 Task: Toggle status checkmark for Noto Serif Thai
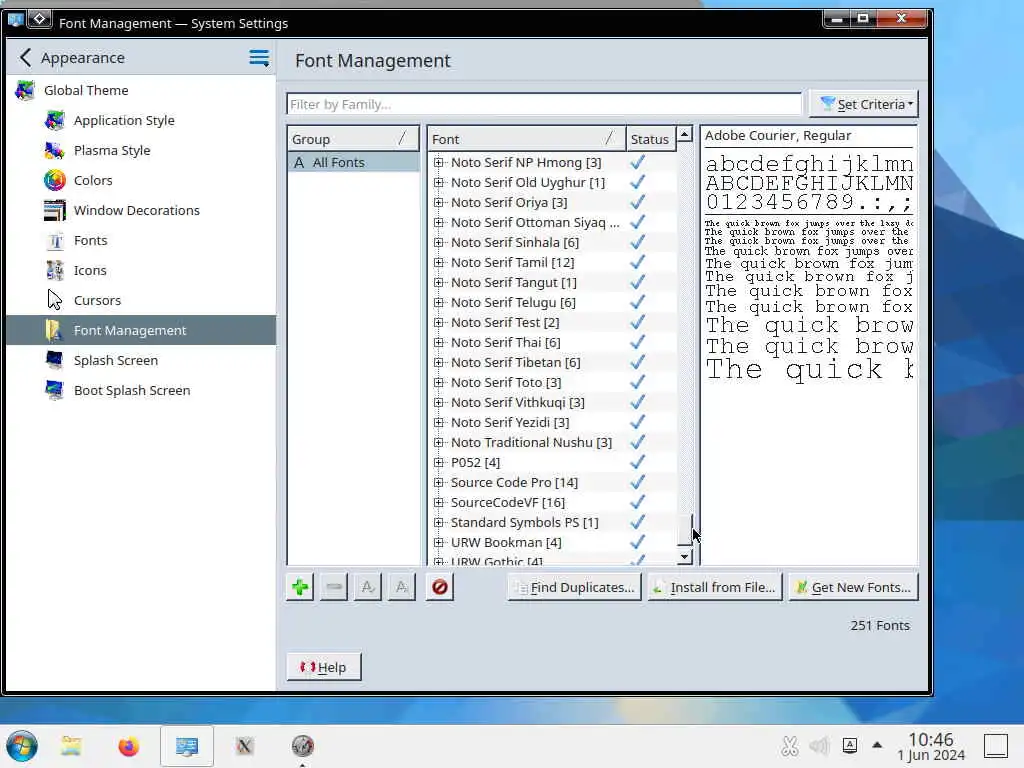(x=638, y=342)
